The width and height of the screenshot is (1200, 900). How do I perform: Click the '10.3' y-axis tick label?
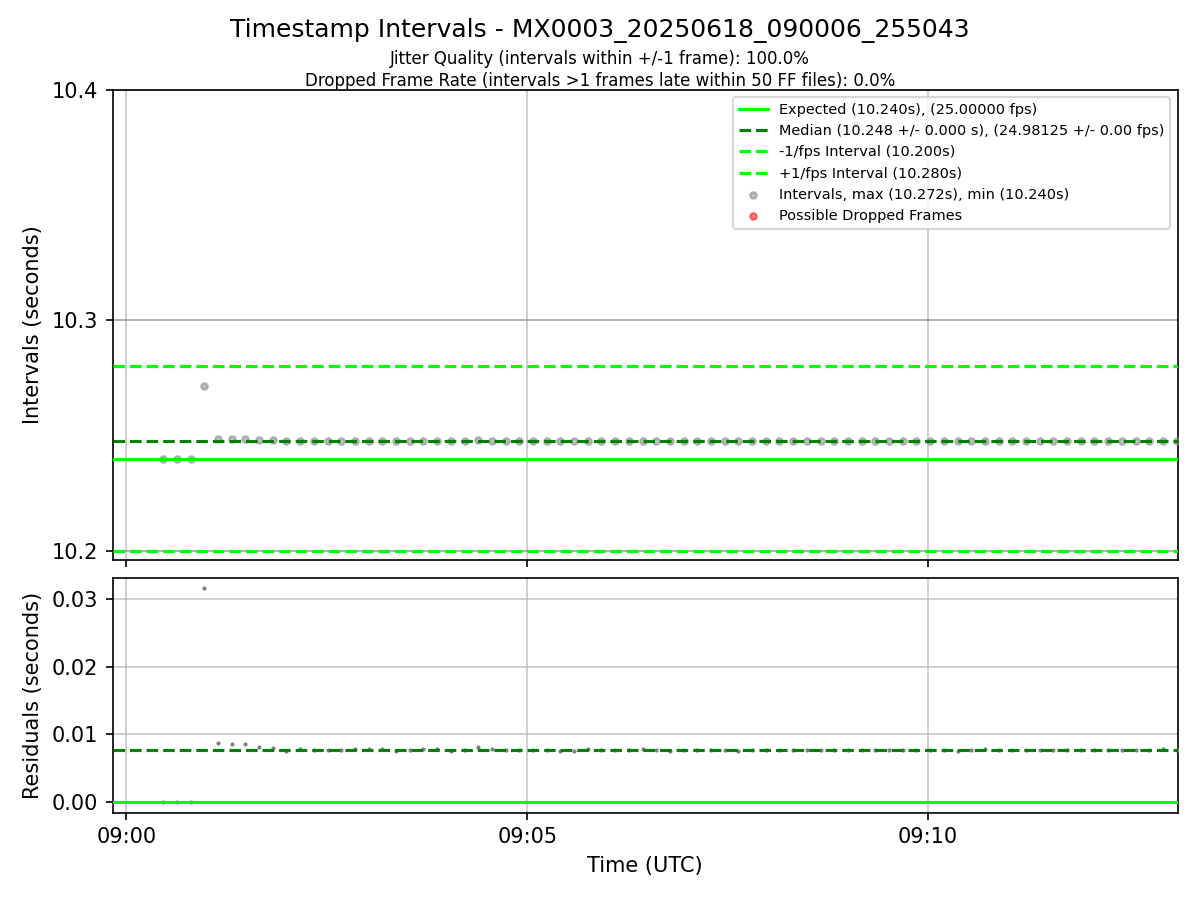coord(75,321)
